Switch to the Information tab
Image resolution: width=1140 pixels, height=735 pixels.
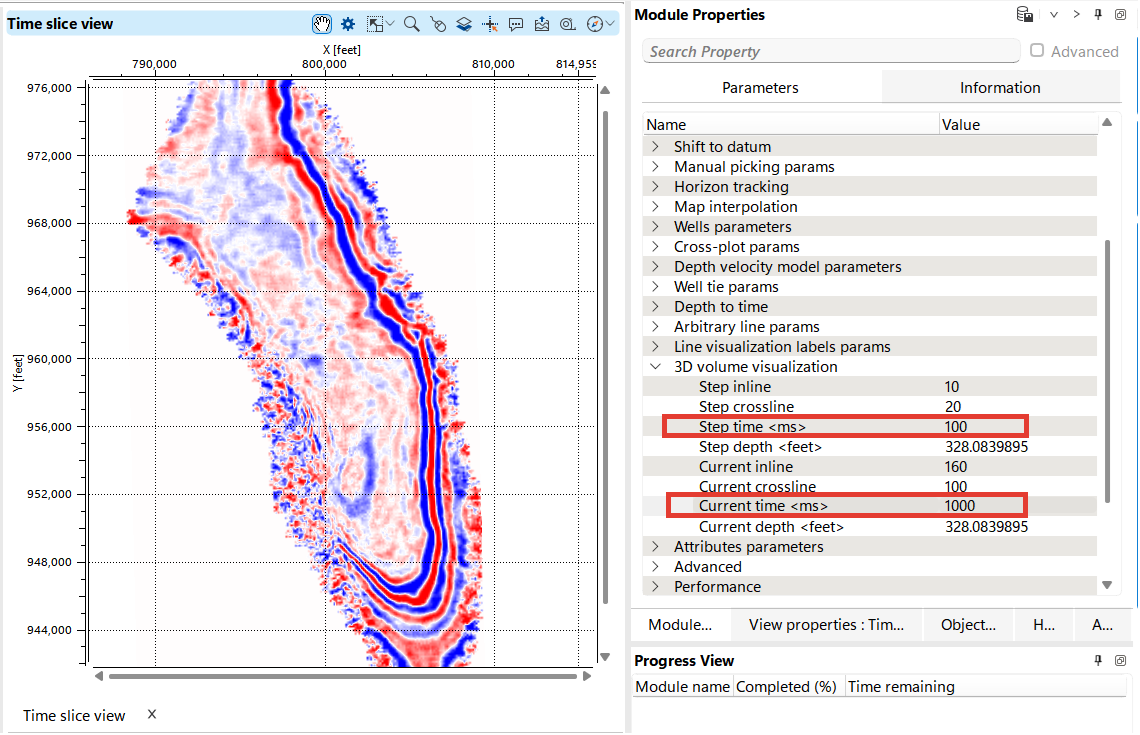1000,88
